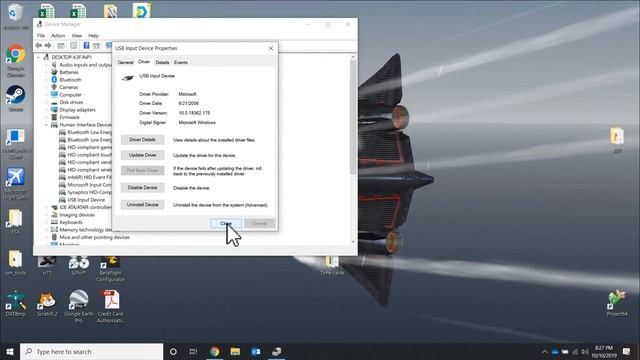Screen dimensions: 640x360
Task: Click the blue Help toolbar icon
Action: coord(86,45)
